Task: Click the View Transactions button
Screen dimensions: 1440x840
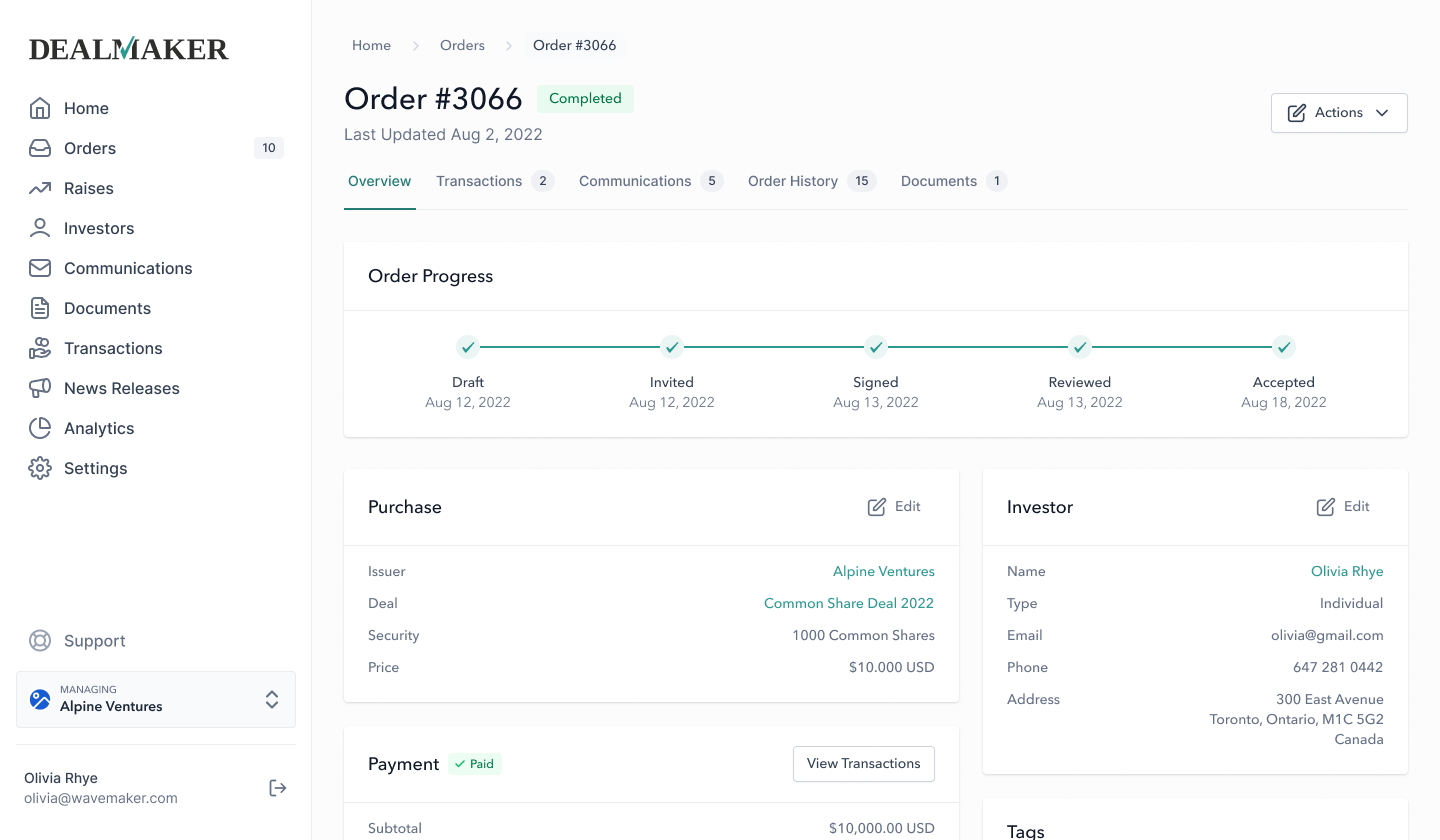Action: tap(863, 764)
